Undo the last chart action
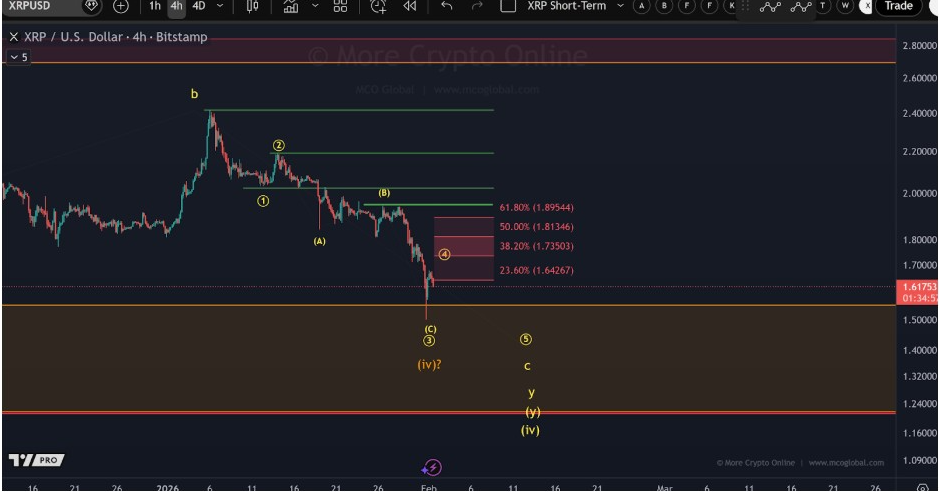 (447, 6)
